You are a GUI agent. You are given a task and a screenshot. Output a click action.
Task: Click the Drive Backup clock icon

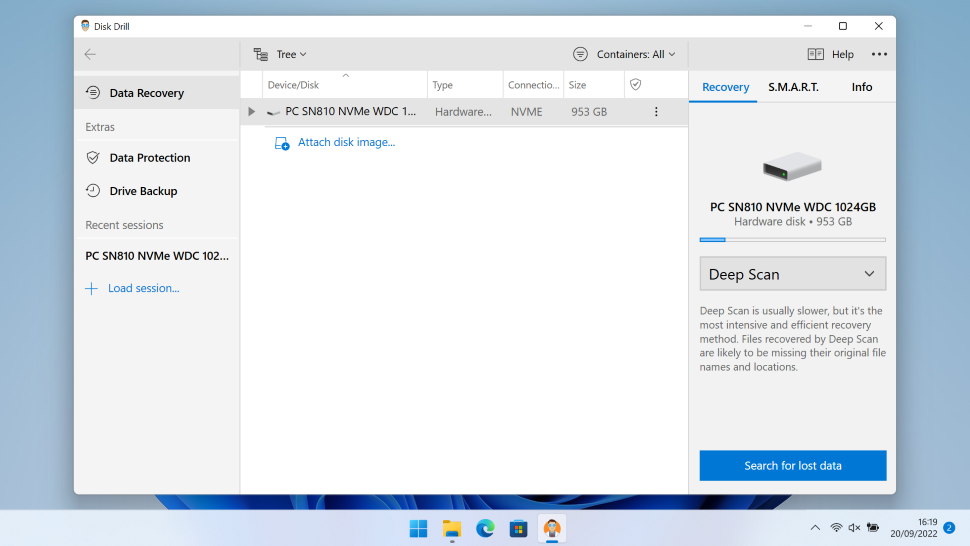(93, 190)
